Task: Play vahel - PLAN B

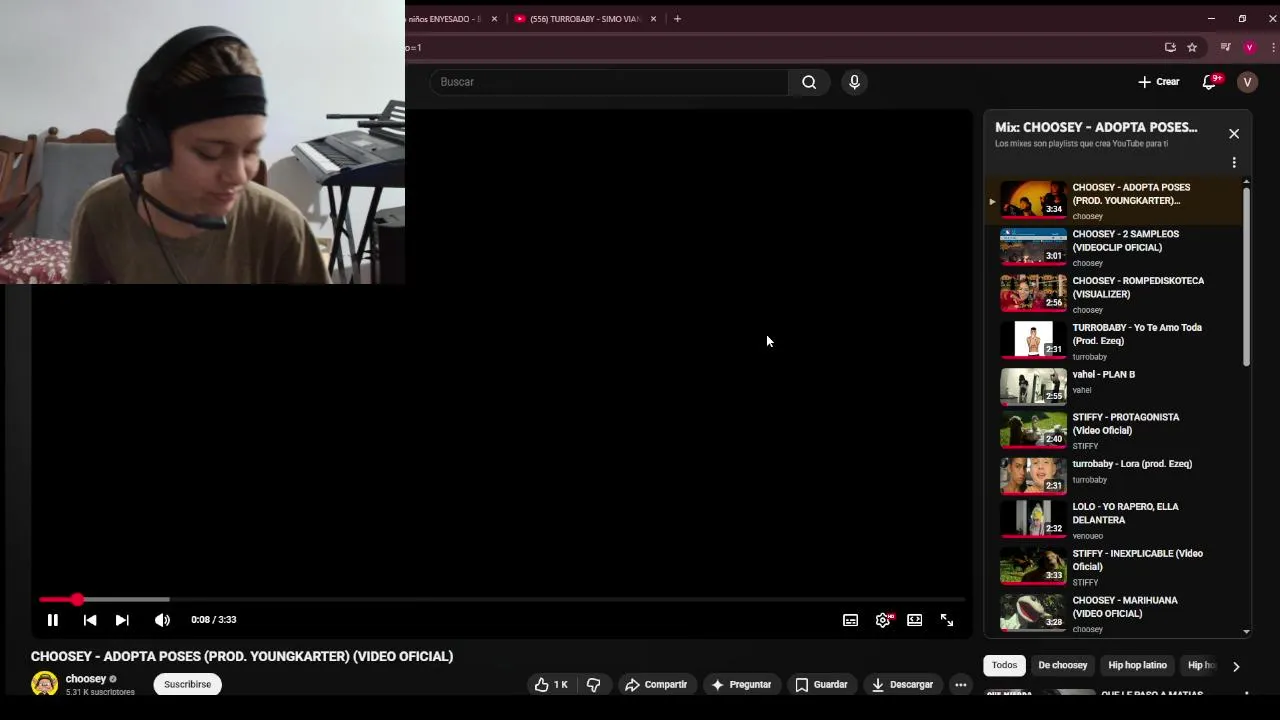Action: pos(1113,385)
